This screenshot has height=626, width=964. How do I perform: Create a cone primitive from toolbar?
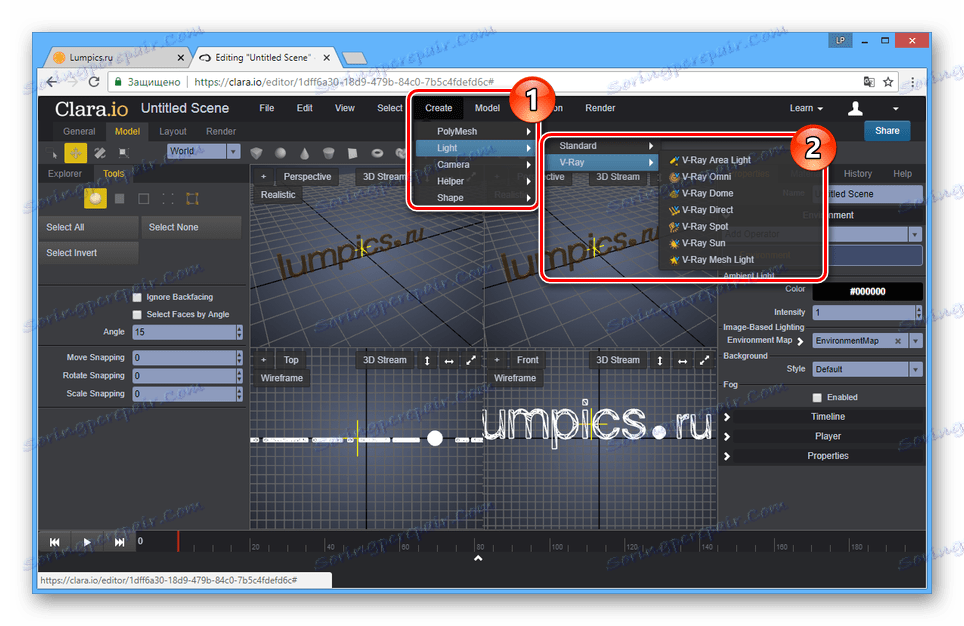304,153
